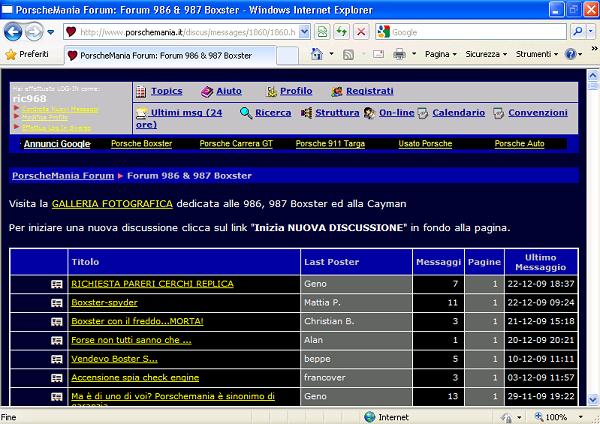Expand the printer options dropdown arrow
600x424 pixels.
click(414, 54)
